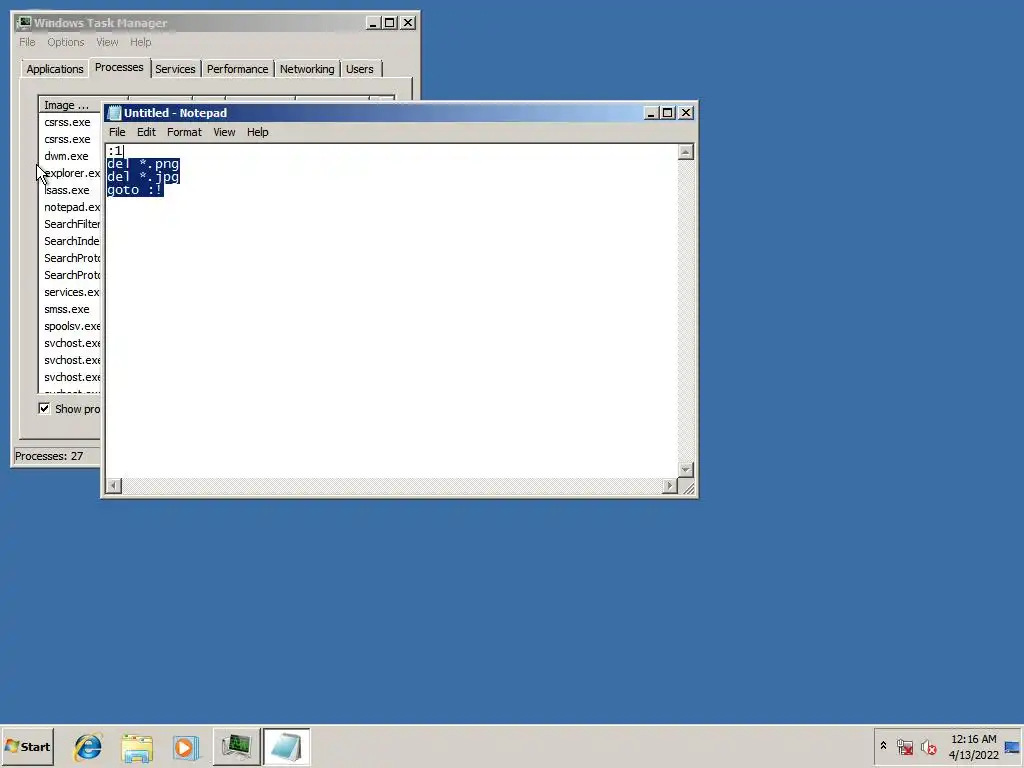
Task: Open Notepad Edit menu
Action: pos(146,132)
